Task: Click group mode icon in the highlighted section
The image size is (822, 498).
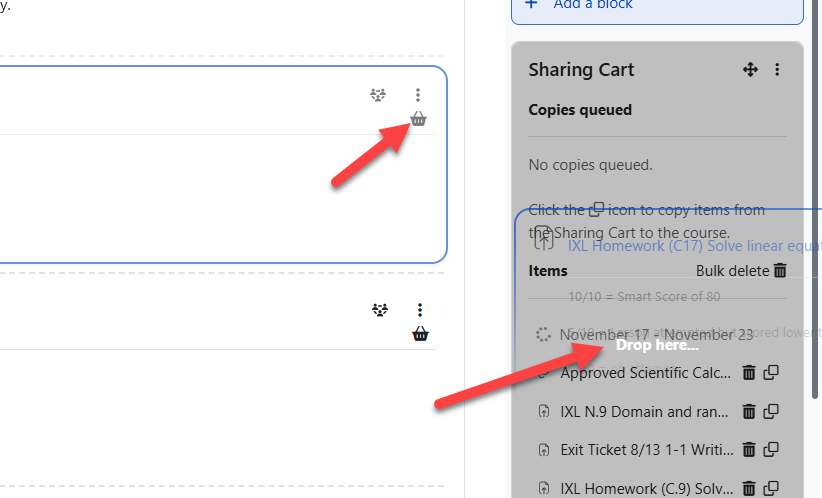Action: 377,95
